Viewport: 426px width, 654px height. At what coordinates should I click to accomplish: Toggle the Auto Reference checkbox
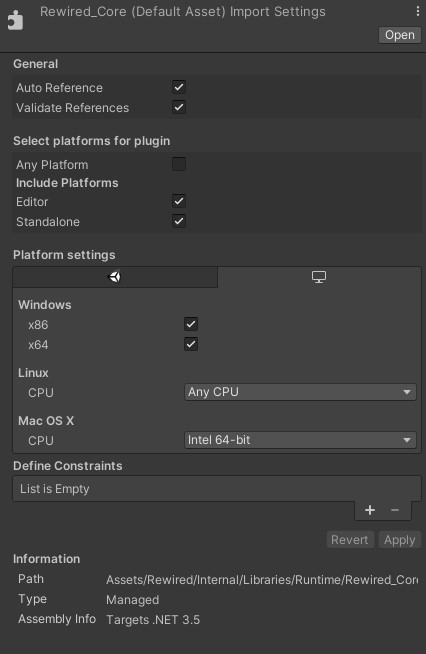click(x=179, y=87)
